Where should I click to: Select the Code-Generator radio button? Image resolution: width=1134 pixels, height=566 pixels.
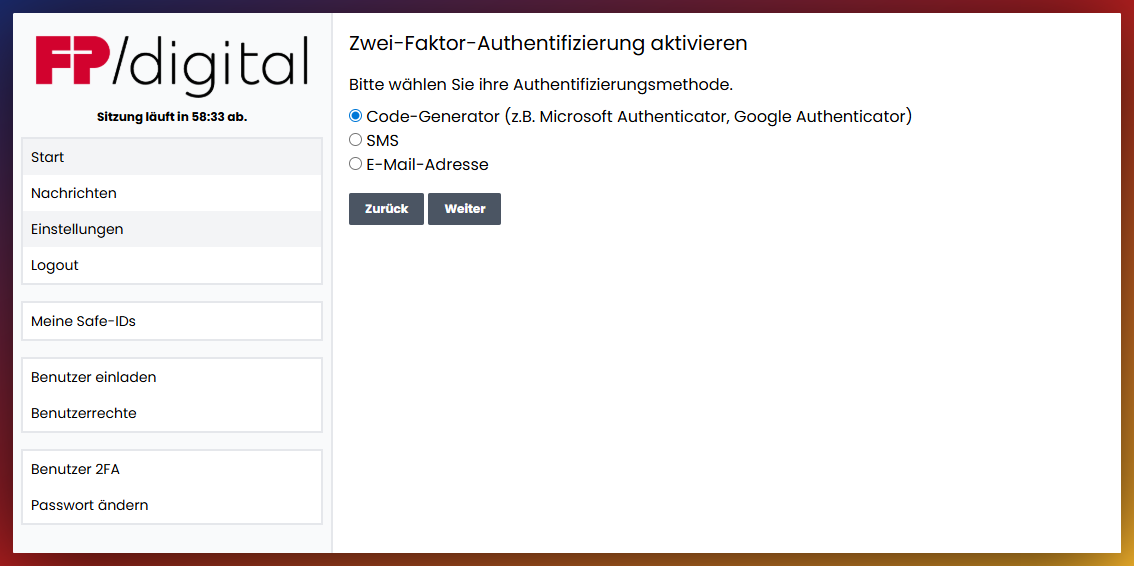pyautogui.click(x=355, y=116)
